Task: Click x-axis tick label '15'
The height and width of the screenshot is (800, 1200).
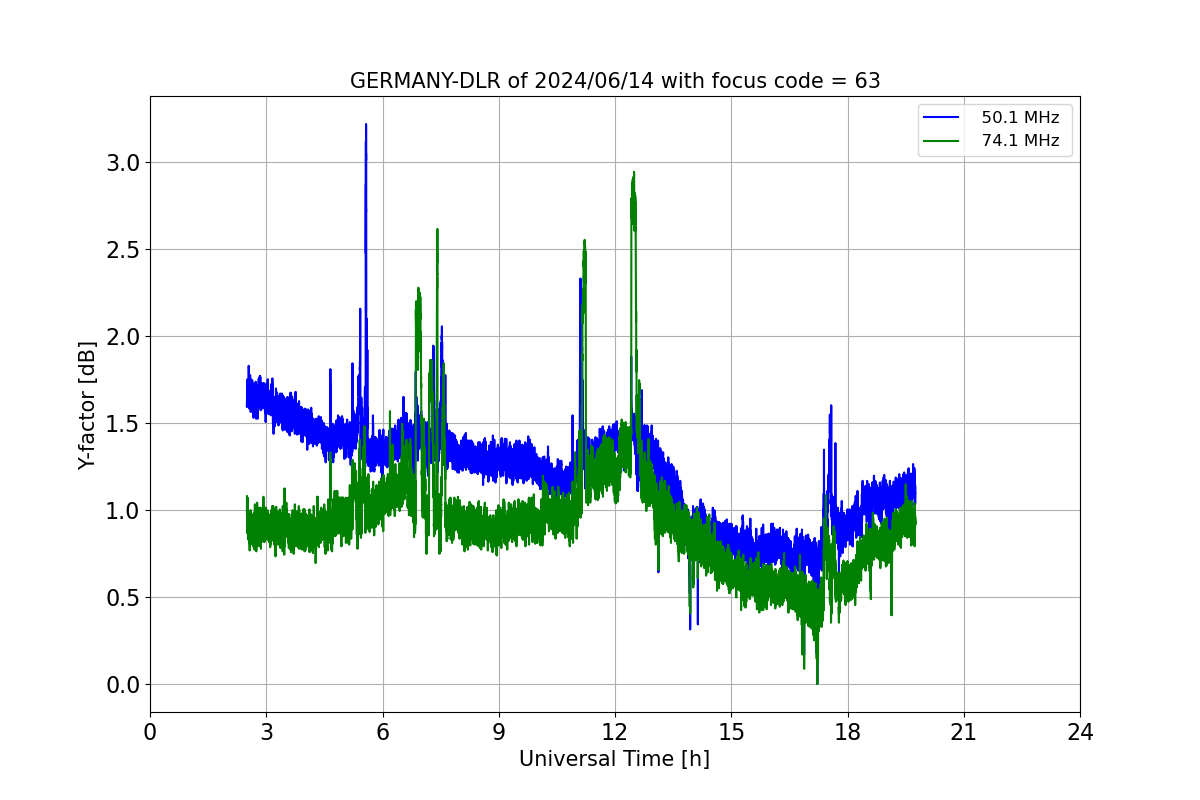Action: tap(731, 732)
